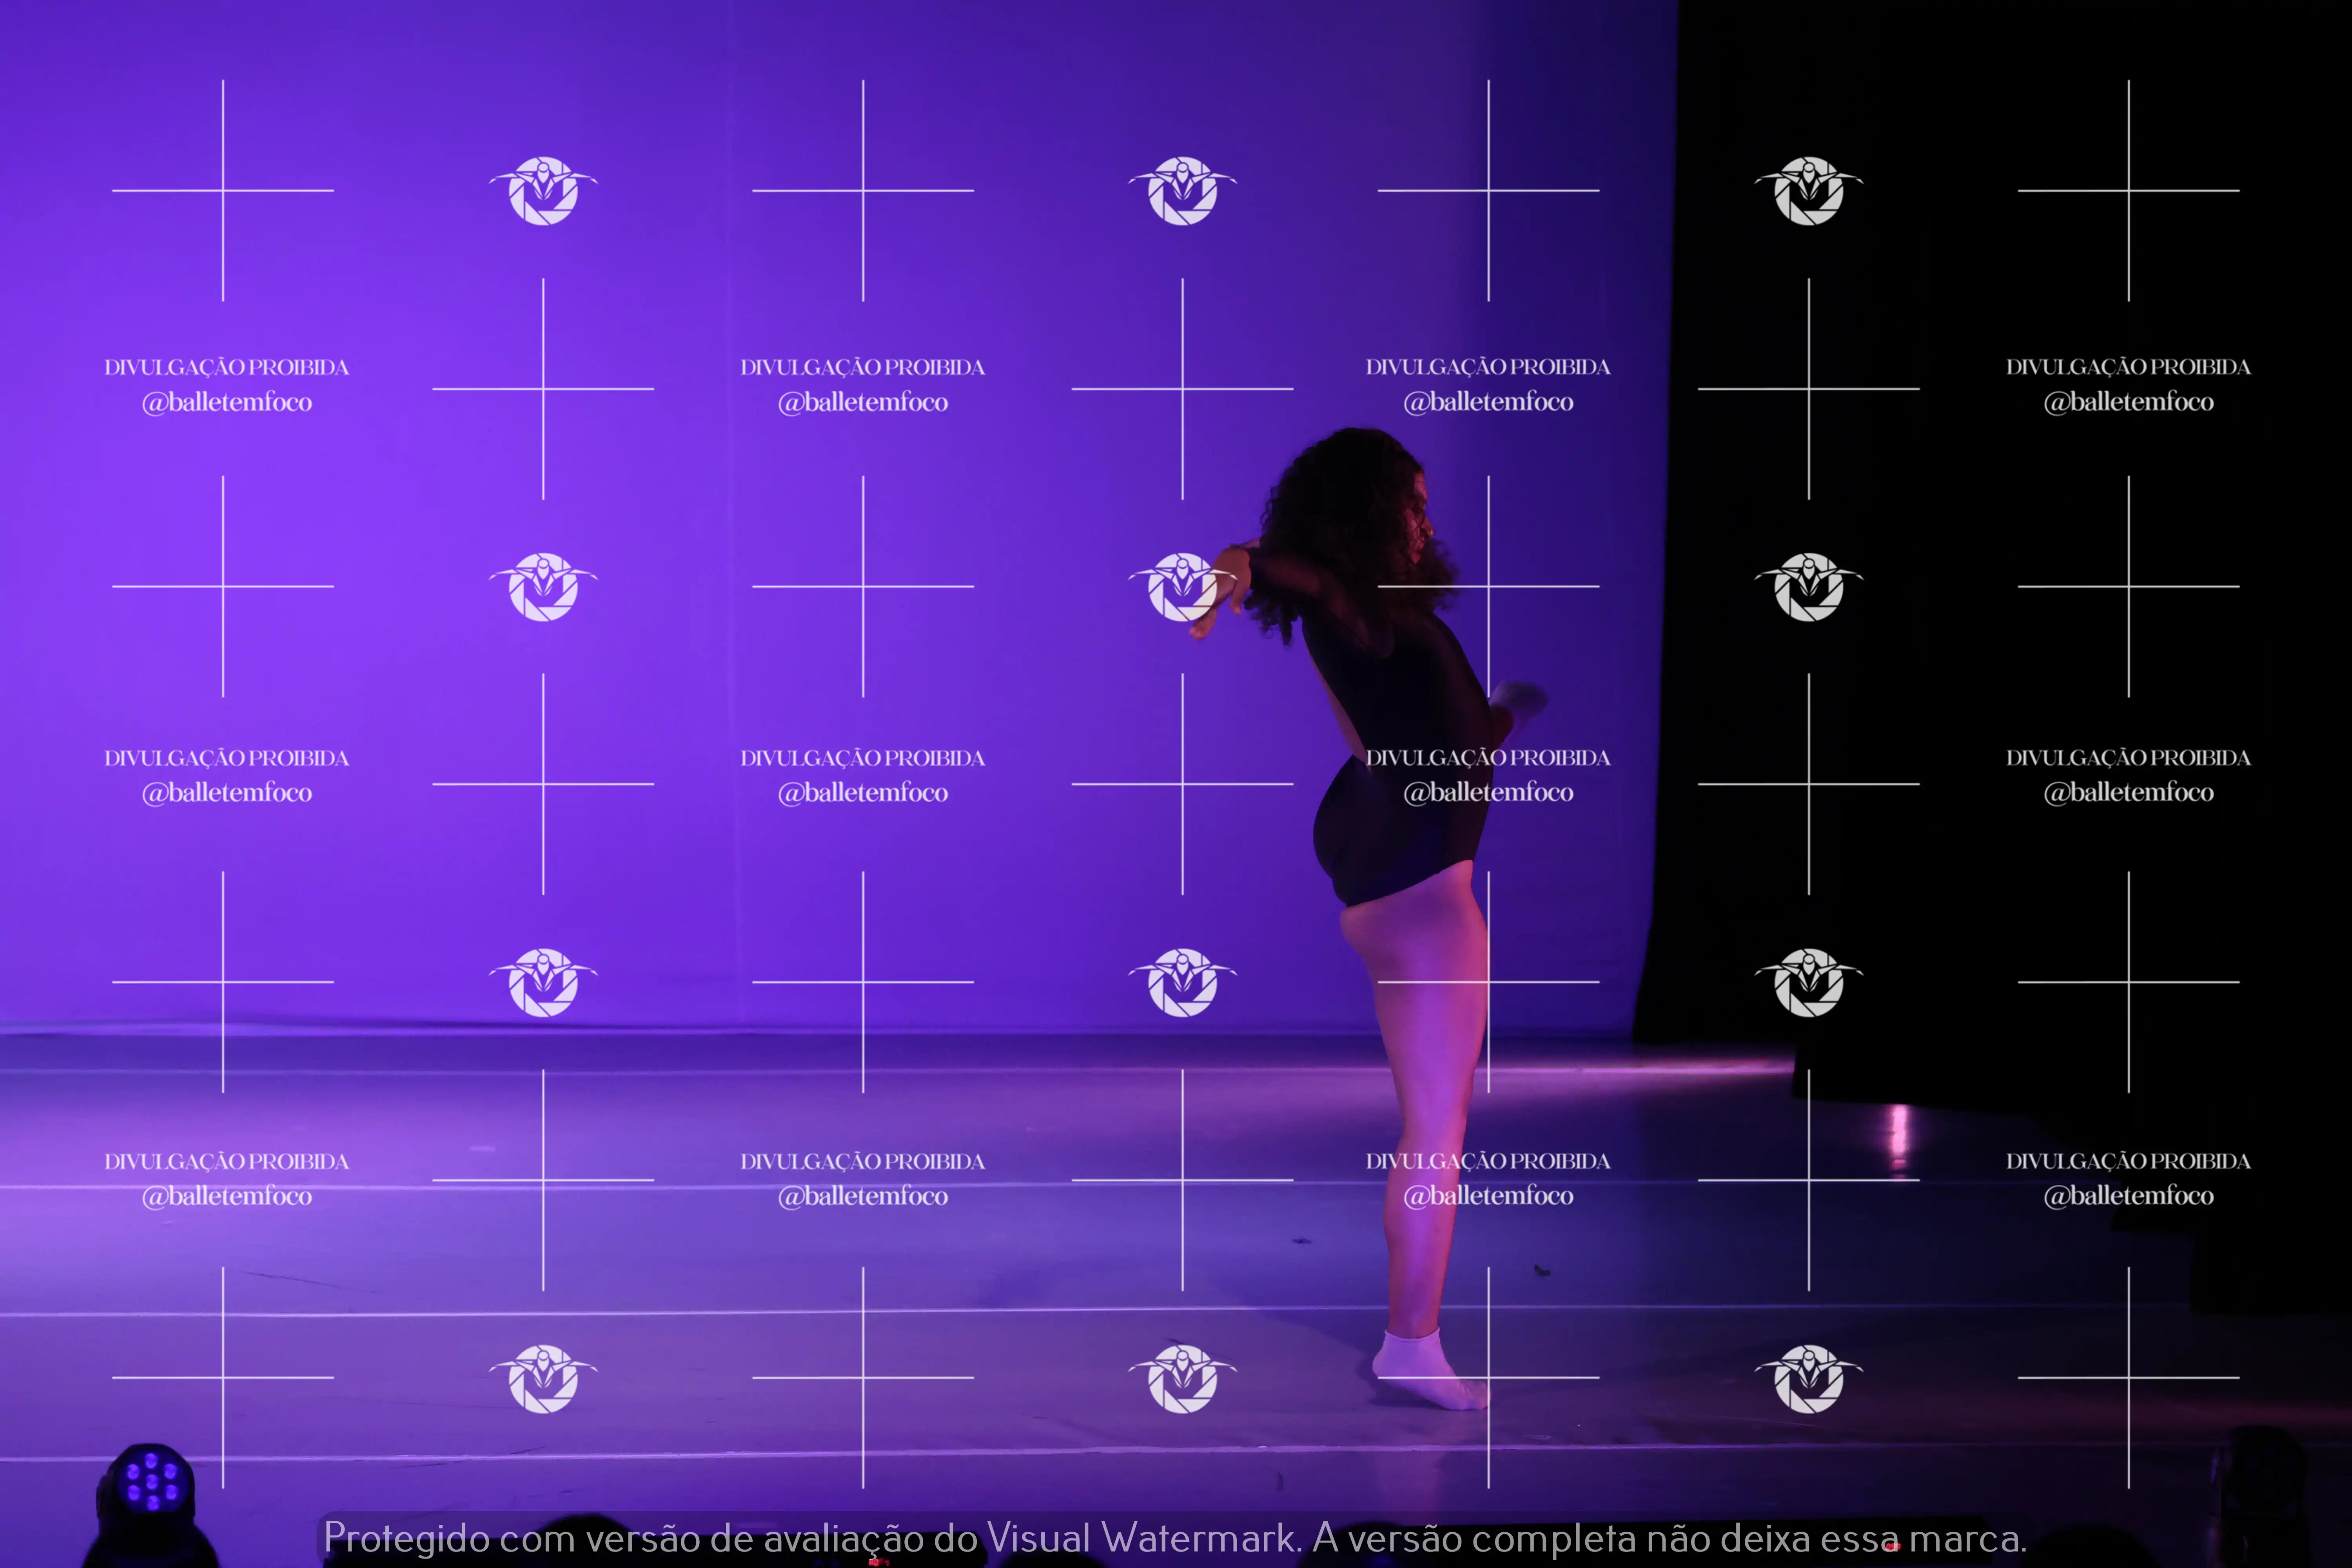The width and height of the screenshot is (2352, 1568).
Task: Click the top-right crosshair on the black curtain
Action: click(x=2128, y=190)
